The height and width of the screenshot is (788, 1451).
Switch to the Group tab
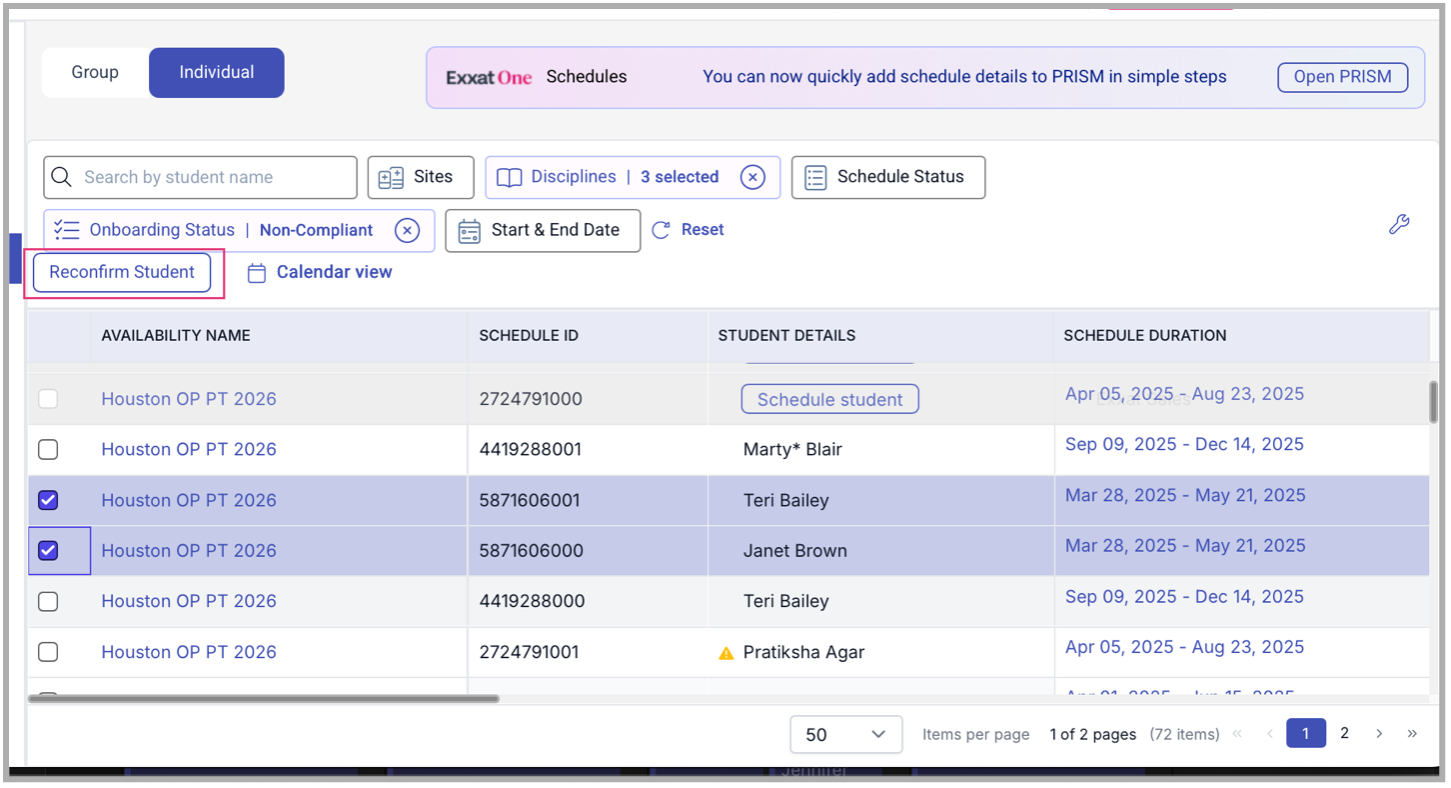click(x=95, y=72)
